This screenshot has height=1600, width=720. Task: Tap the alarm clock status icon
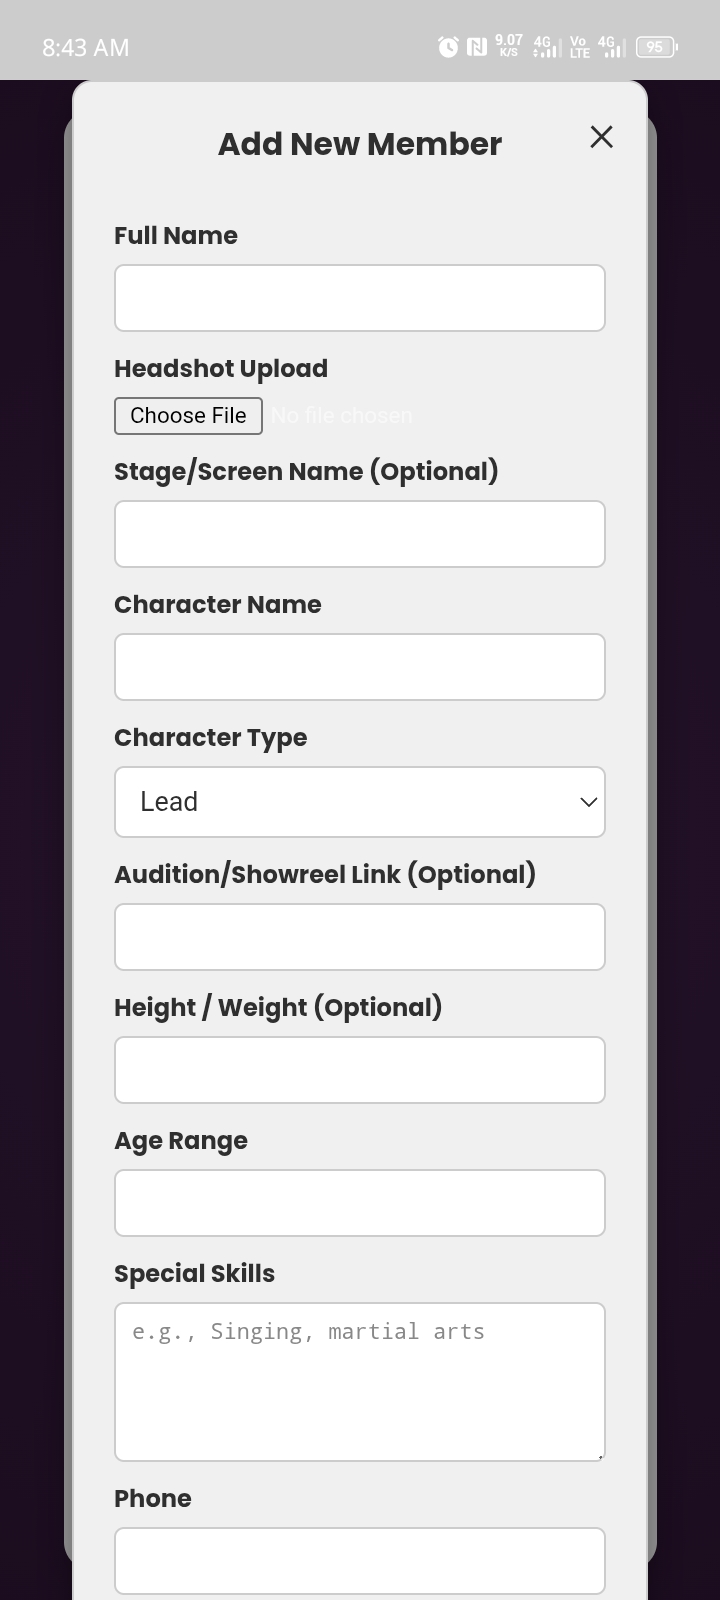point(446,46)
